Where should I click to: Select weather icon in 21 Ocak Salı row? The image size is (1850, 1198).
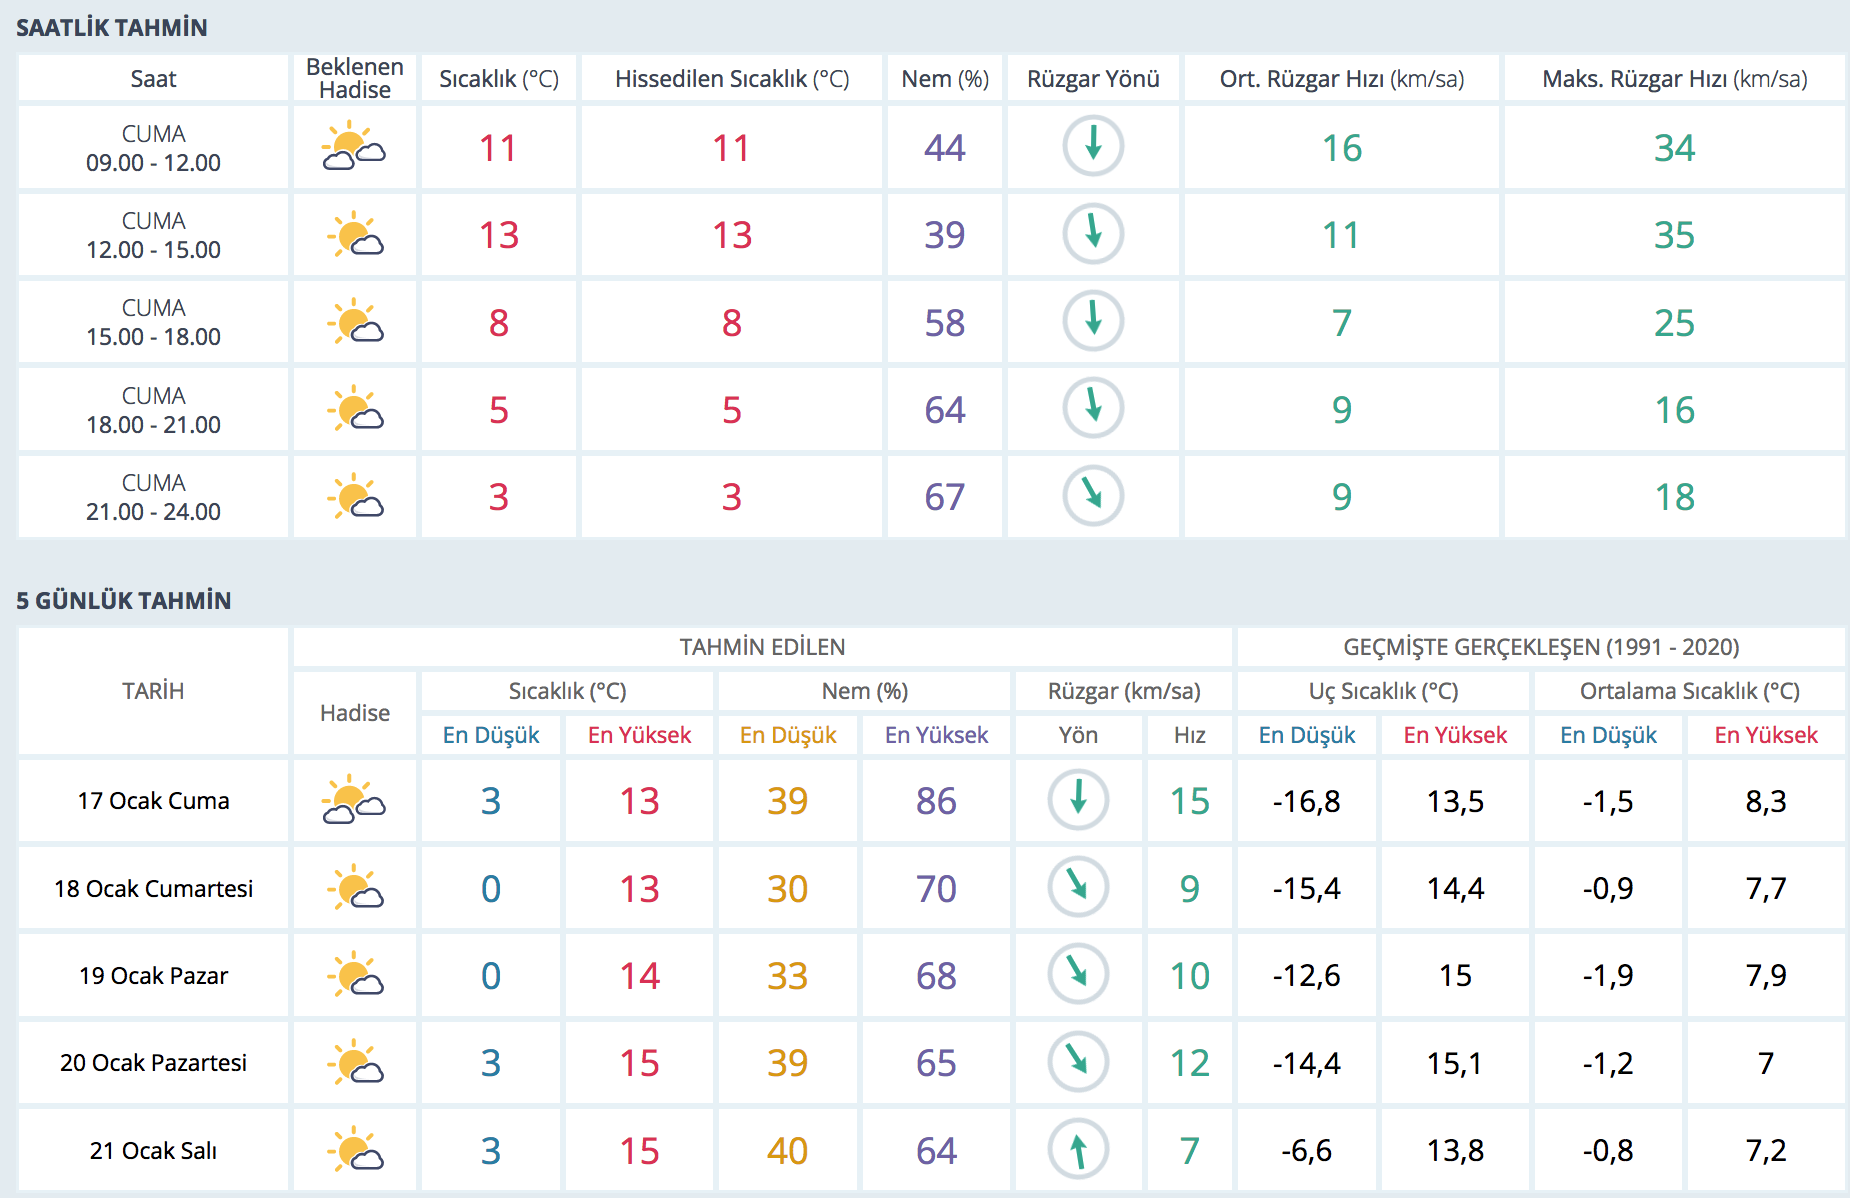tap(354, 1150)
